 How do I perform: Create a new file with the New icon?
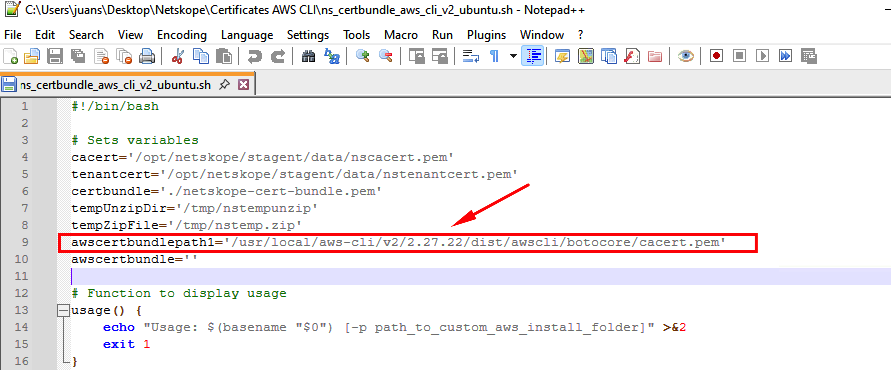pos(11,56)
